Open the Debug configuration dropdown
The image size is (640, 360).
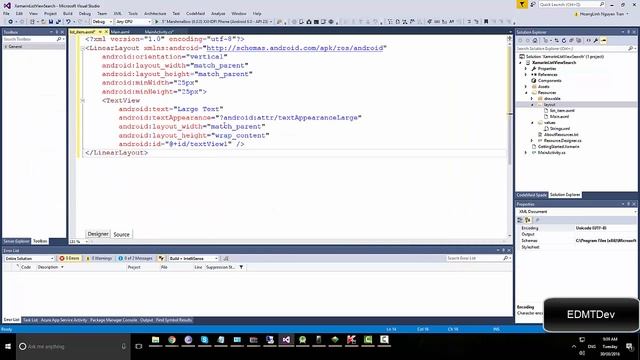coord(102,22)
